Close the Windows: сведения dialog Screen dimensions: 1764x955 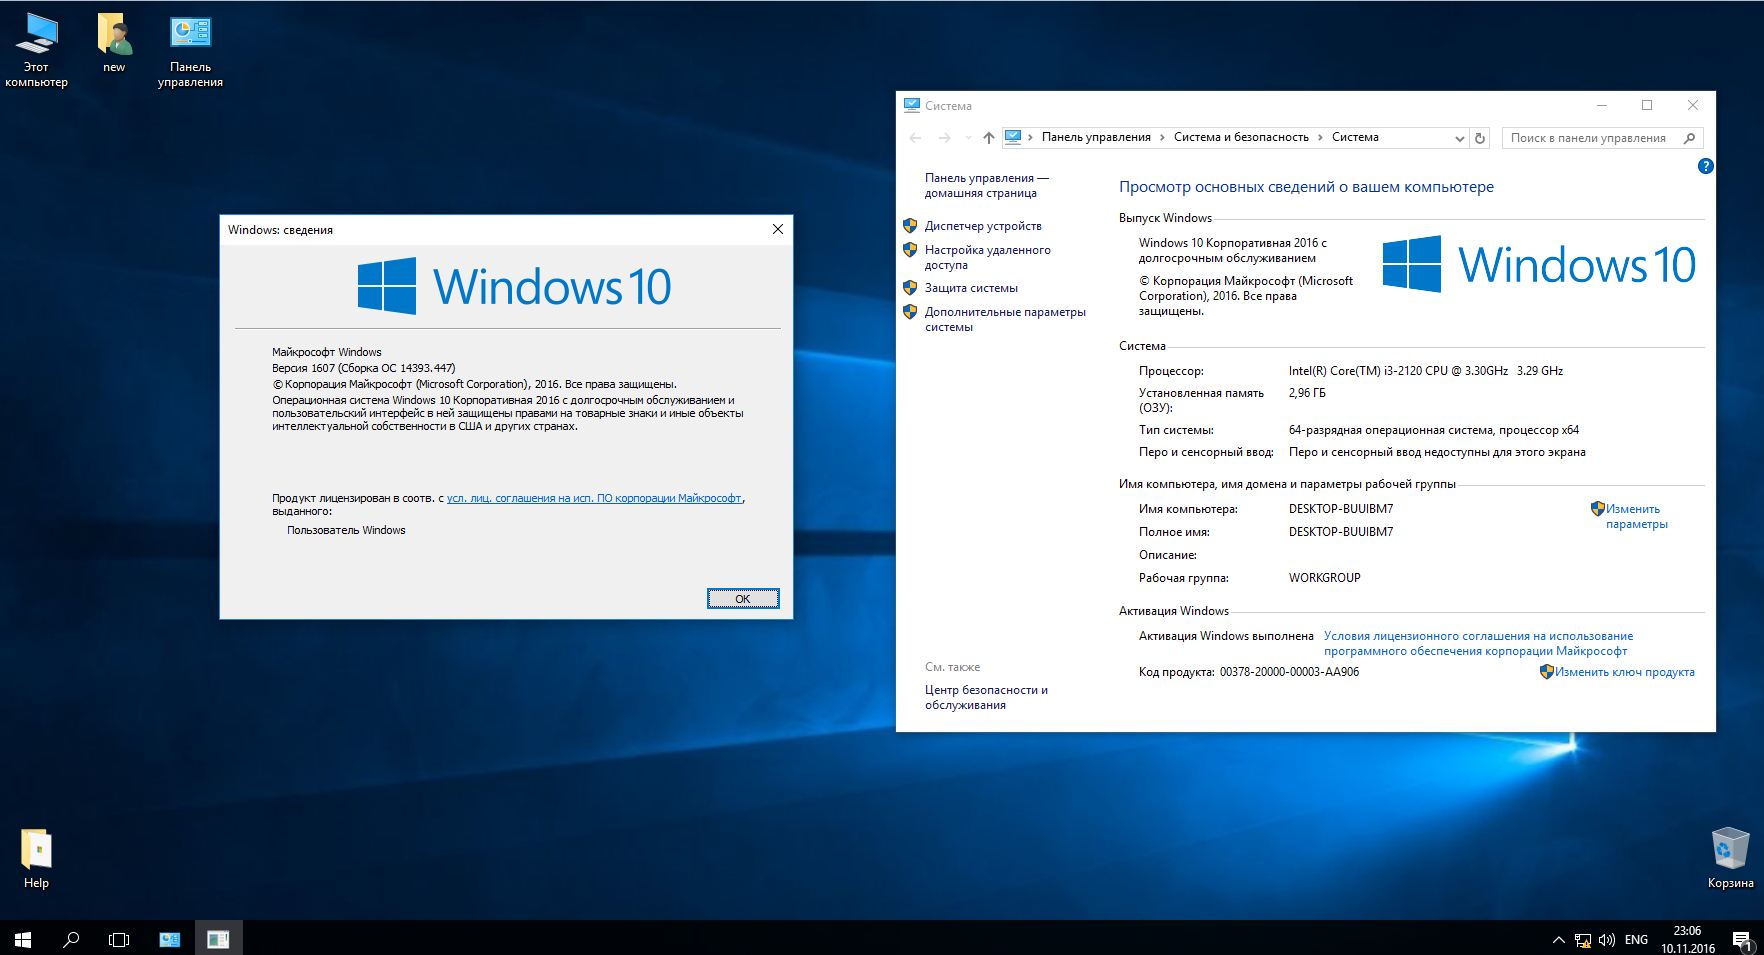pos(778,229)
